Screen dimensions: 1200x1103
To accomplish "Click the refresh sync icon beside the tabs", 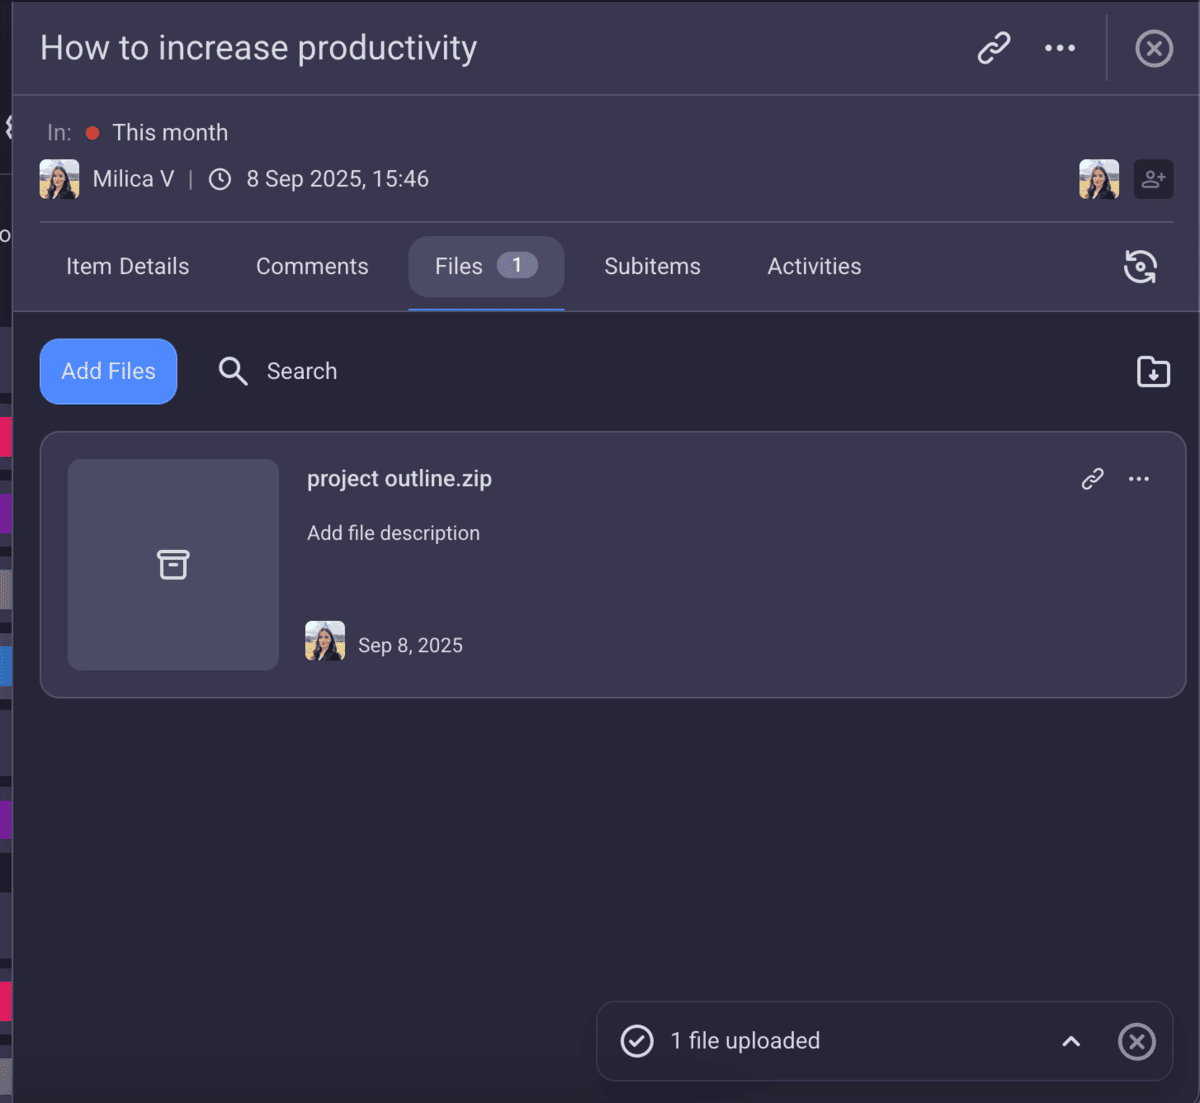I will (x=1140, y=267).
